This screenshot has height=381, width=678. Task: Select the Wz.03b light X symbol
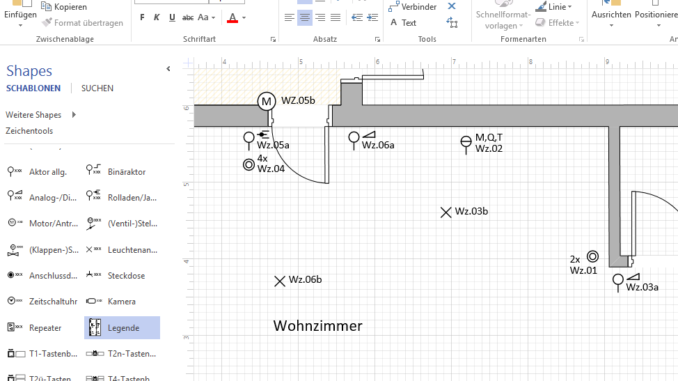(446, 212)
